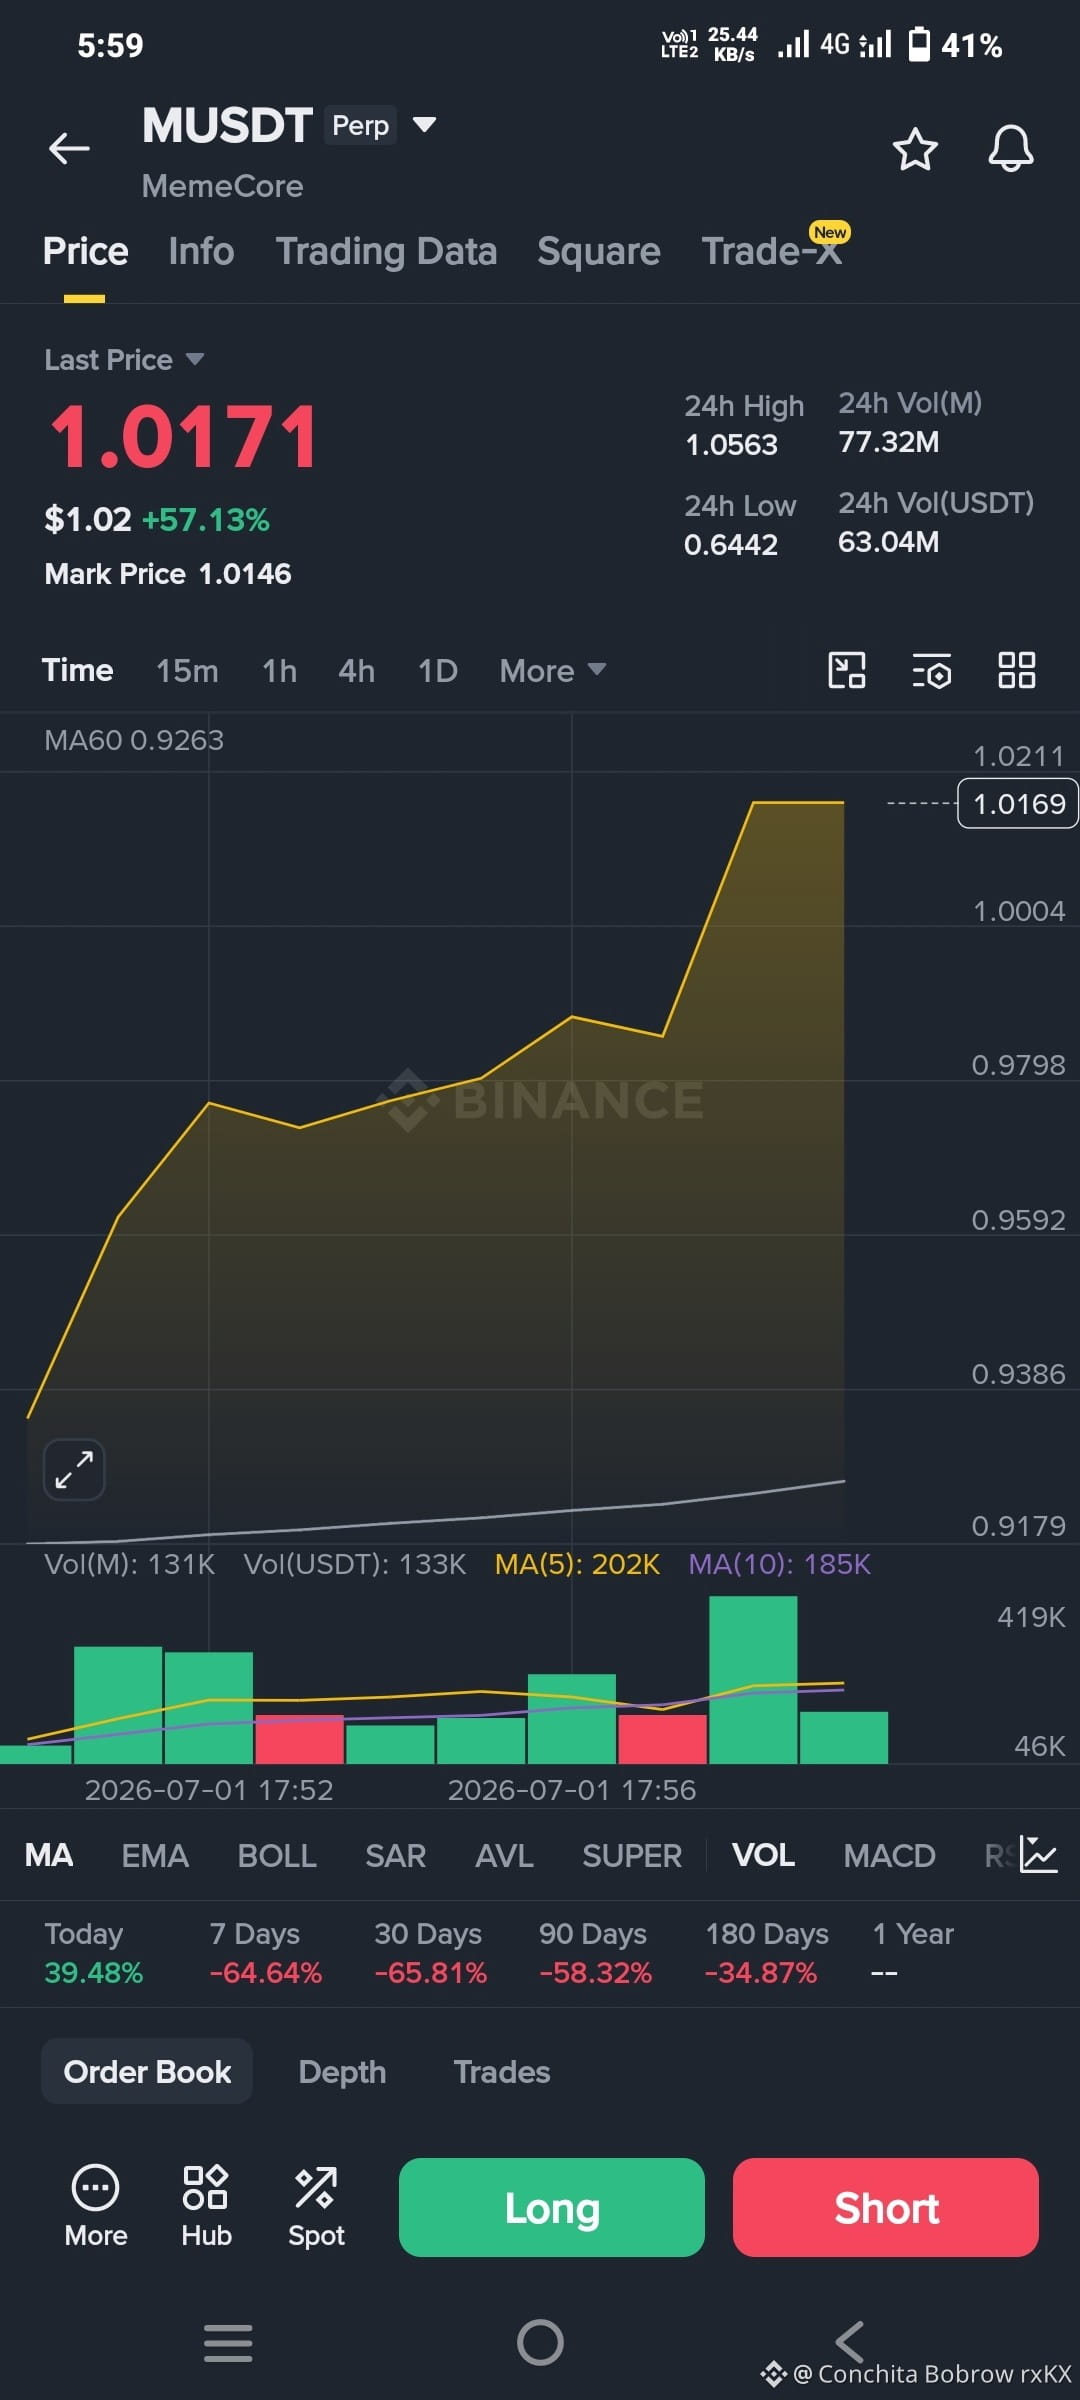Go to the Spot market shortcut
The height and width of the screenshot is (2400, 1080).
316,2207
